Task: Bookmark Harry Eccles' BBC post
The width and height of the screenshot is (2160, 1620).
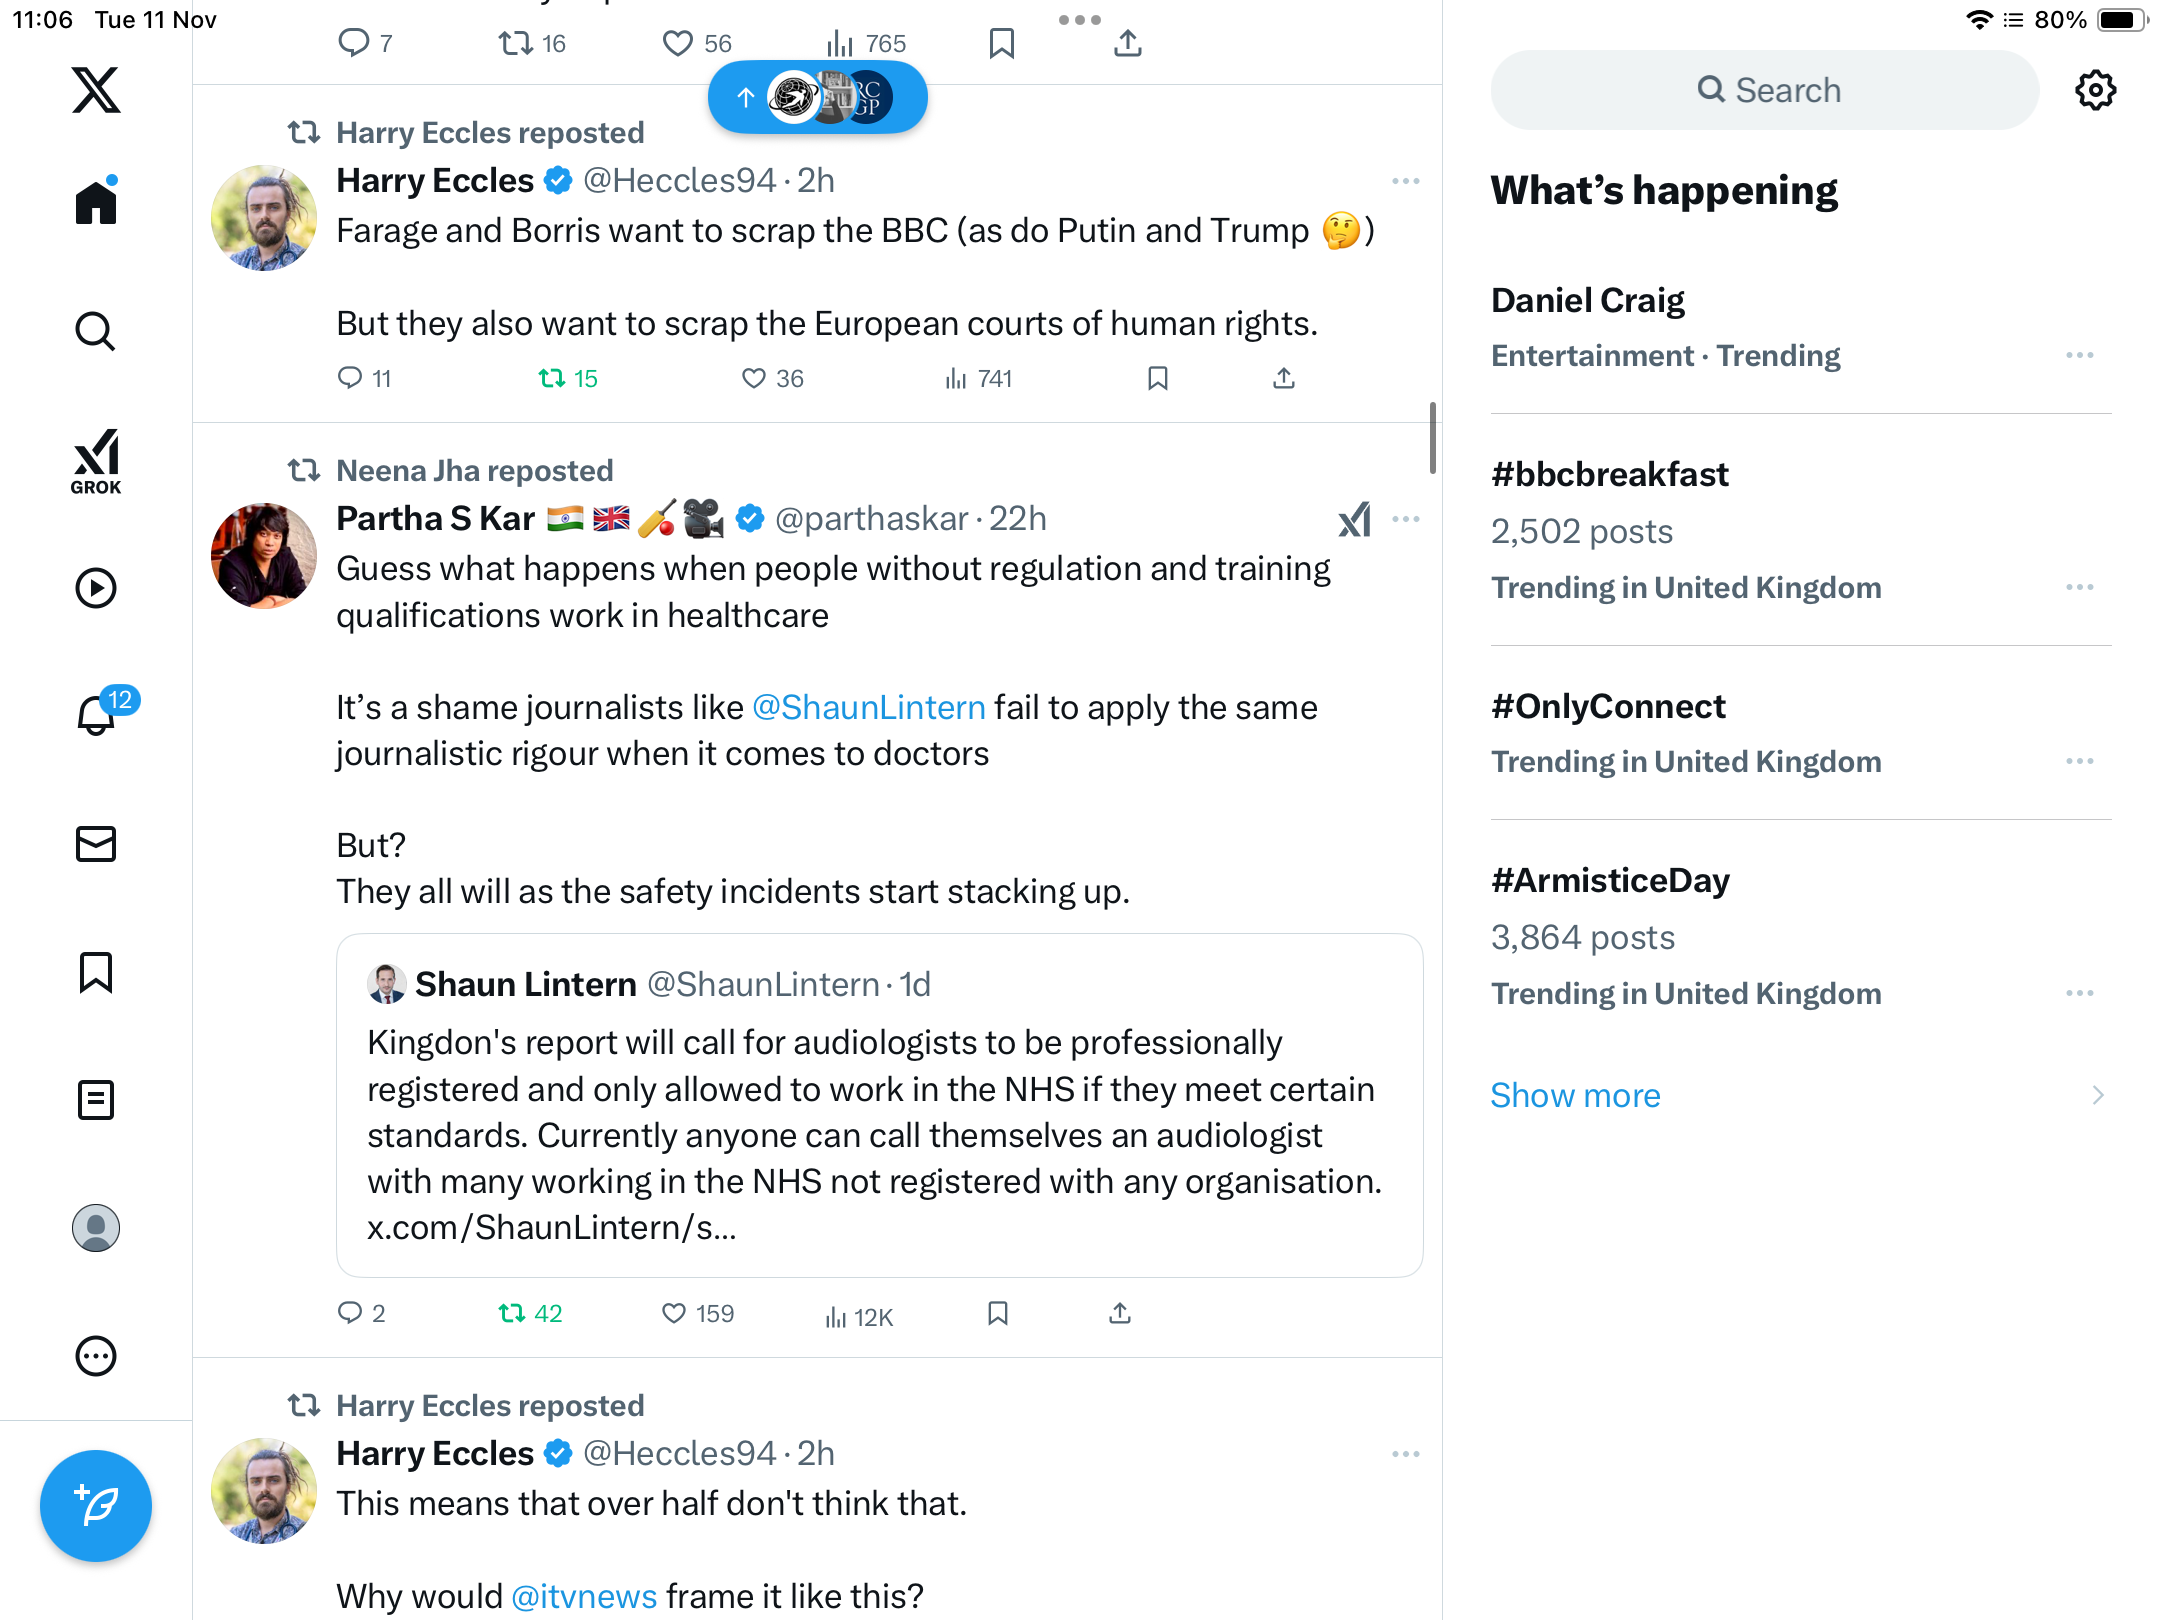Action: tap(1158, 378)
